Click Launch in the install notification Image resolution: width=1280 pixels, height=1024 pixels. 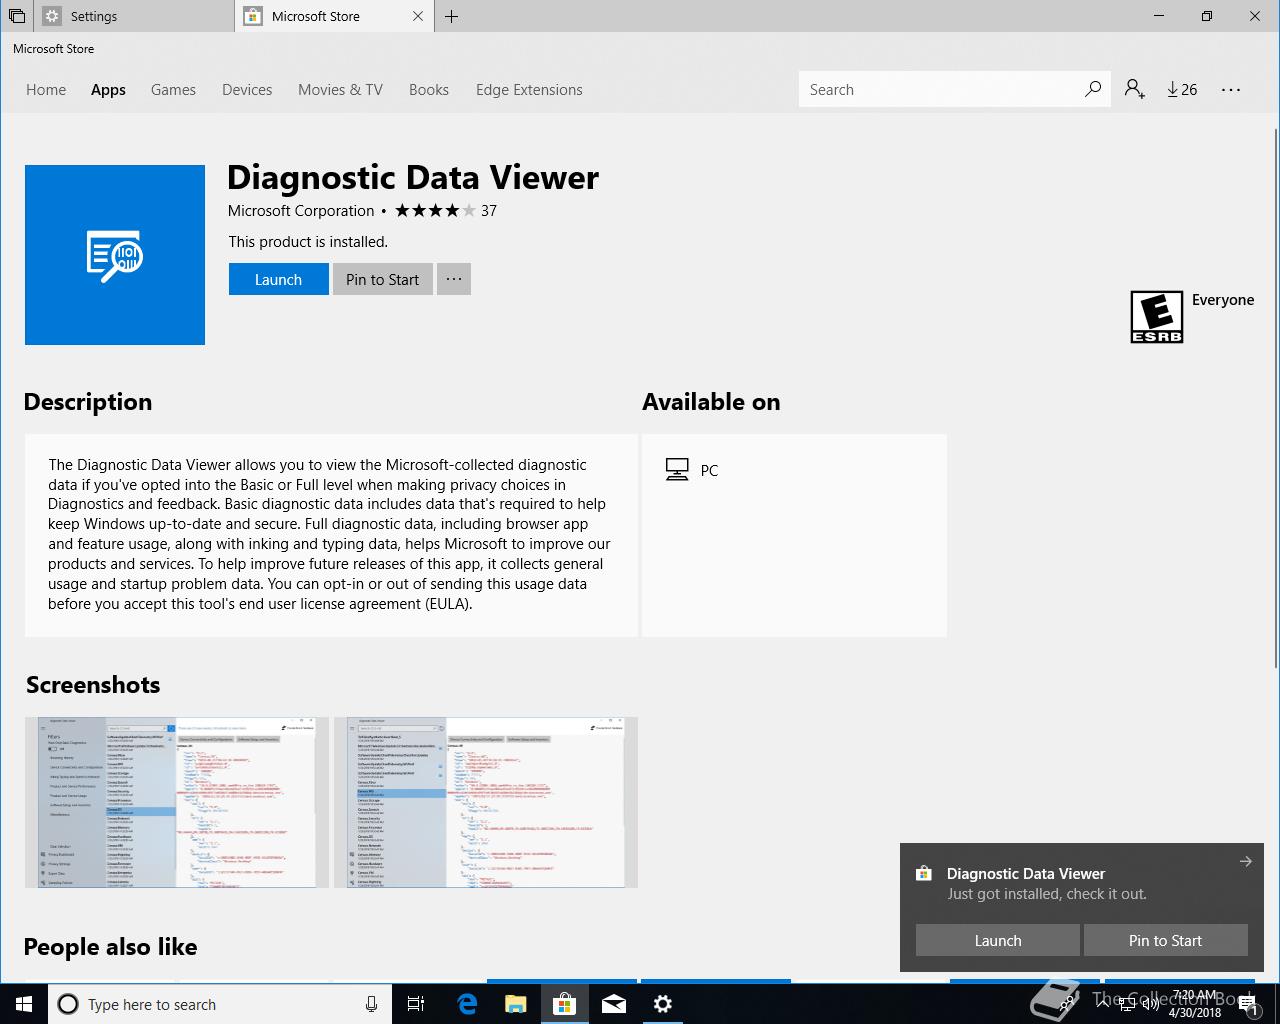[998, 940]
